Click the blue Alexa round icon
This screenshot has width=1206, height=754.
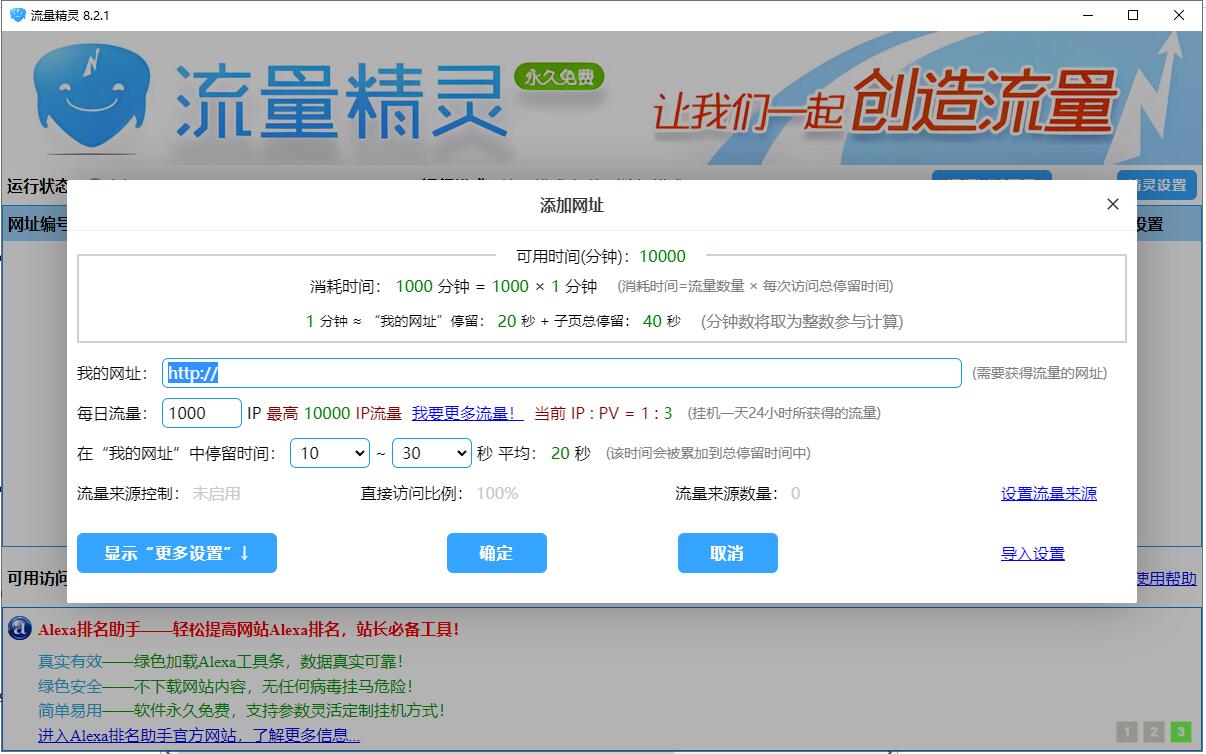point(19,628)
